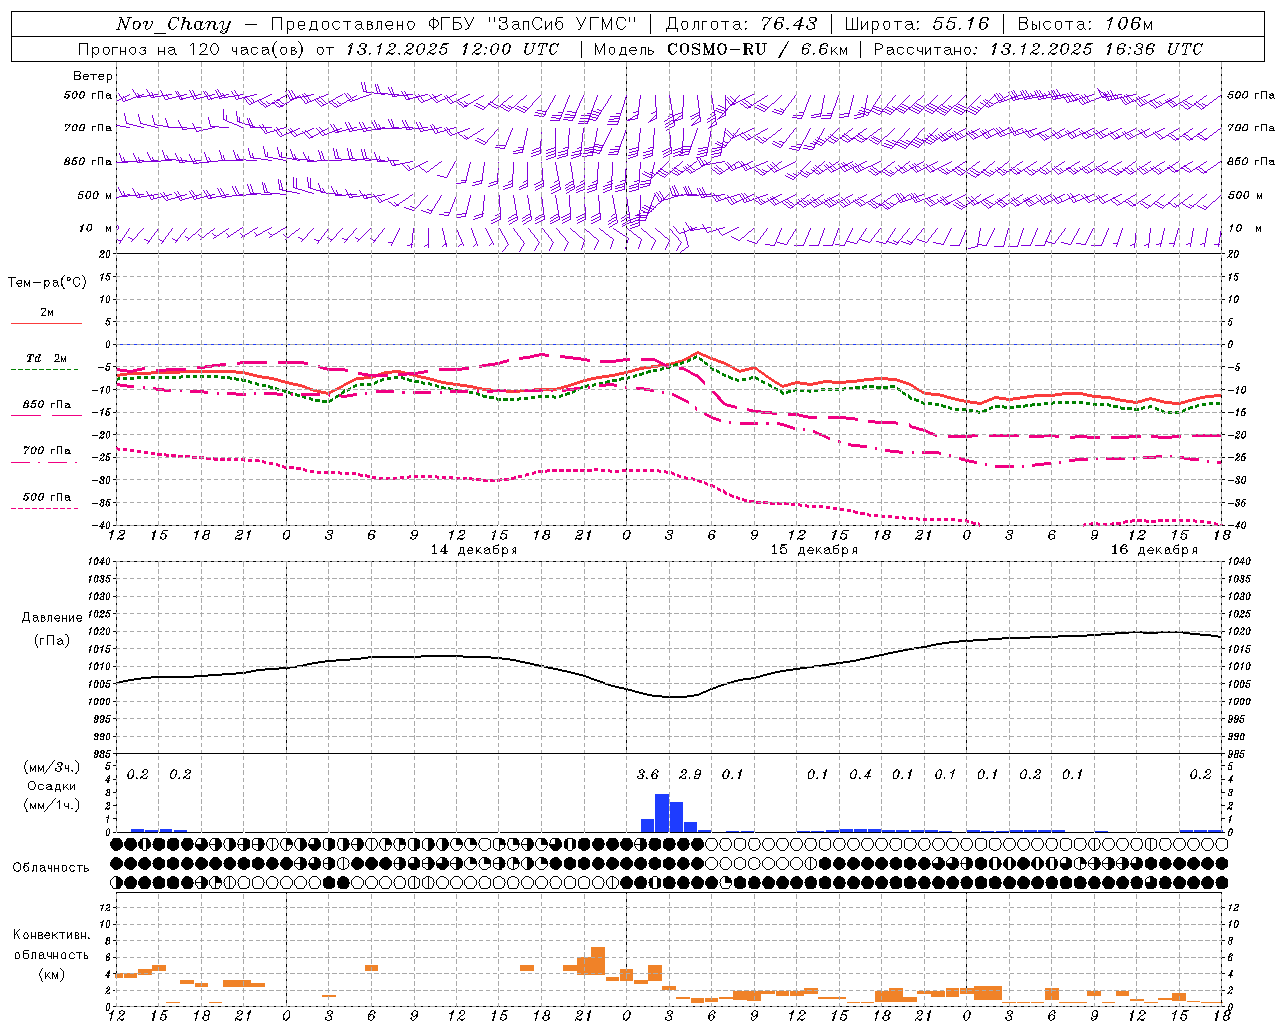Click the "14 декабря" date label

coord(474,550)
